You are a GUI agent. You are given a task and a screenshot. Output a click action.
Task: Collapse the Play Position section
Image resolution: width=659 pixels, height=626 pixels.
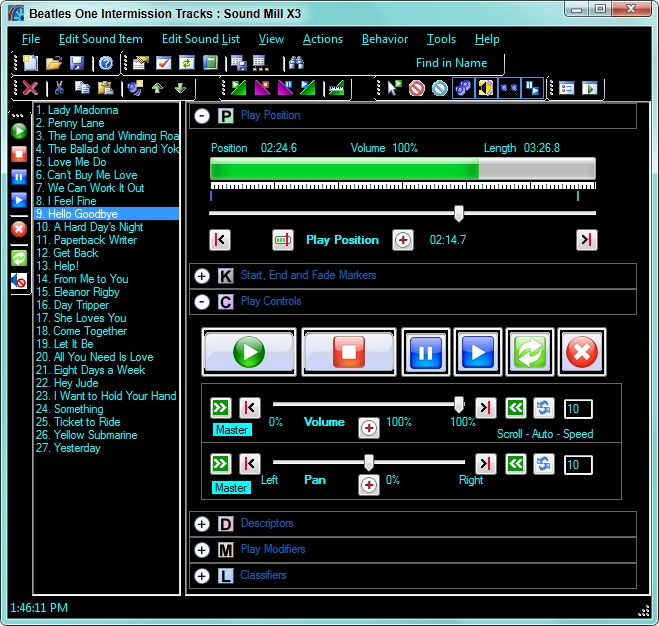[202, 116]
